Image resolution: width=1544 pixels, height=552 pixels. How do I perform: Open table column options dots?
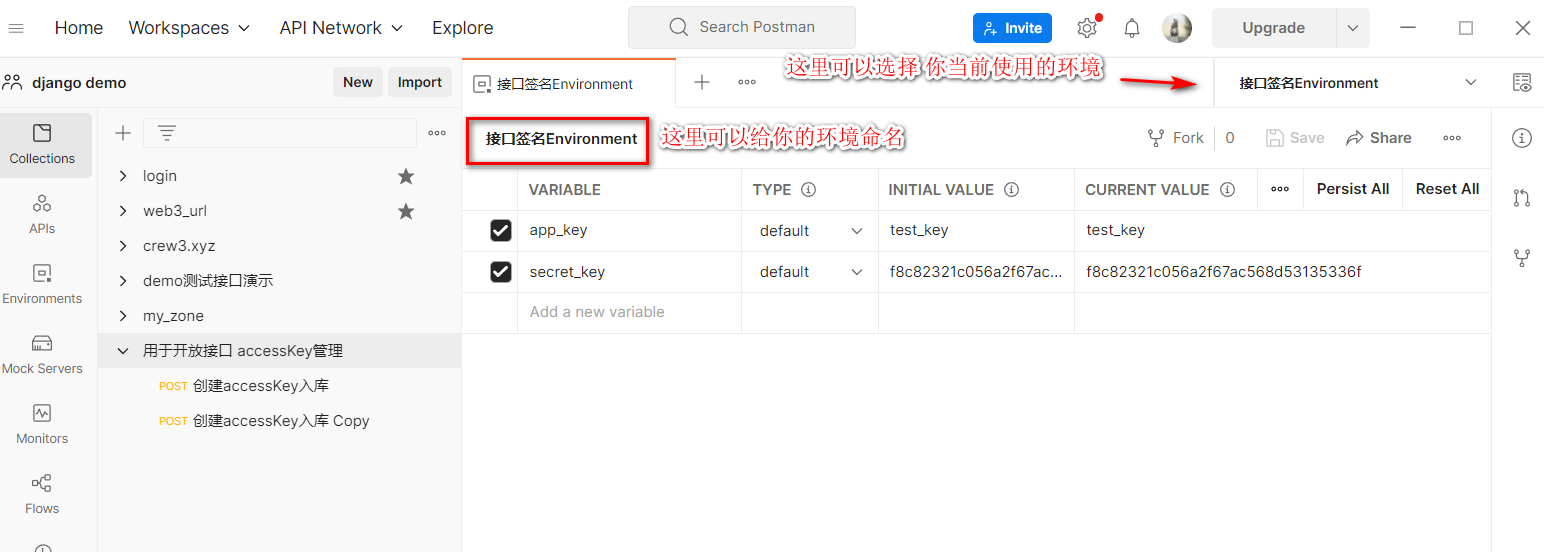(1280, 189)
